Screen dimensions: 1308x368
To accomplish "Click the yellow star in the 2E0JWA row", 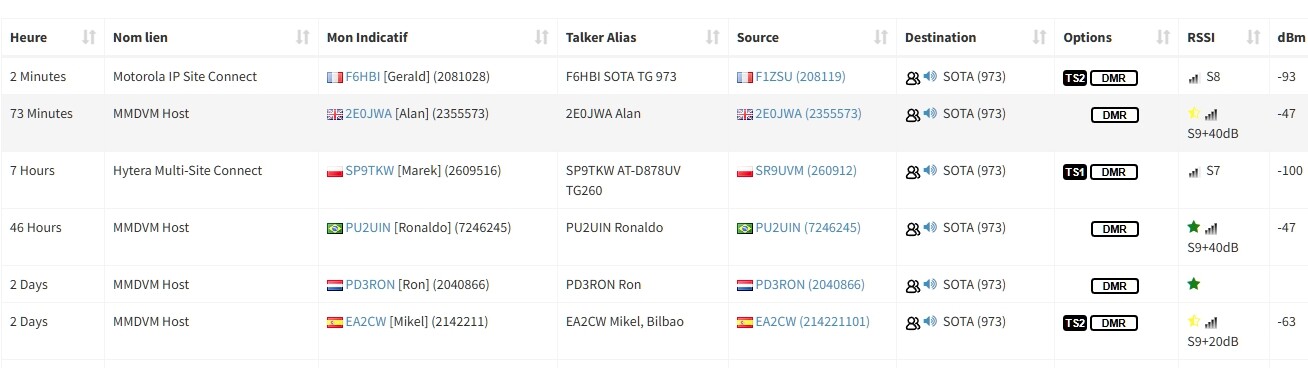I will click(x=1193, y=114).
